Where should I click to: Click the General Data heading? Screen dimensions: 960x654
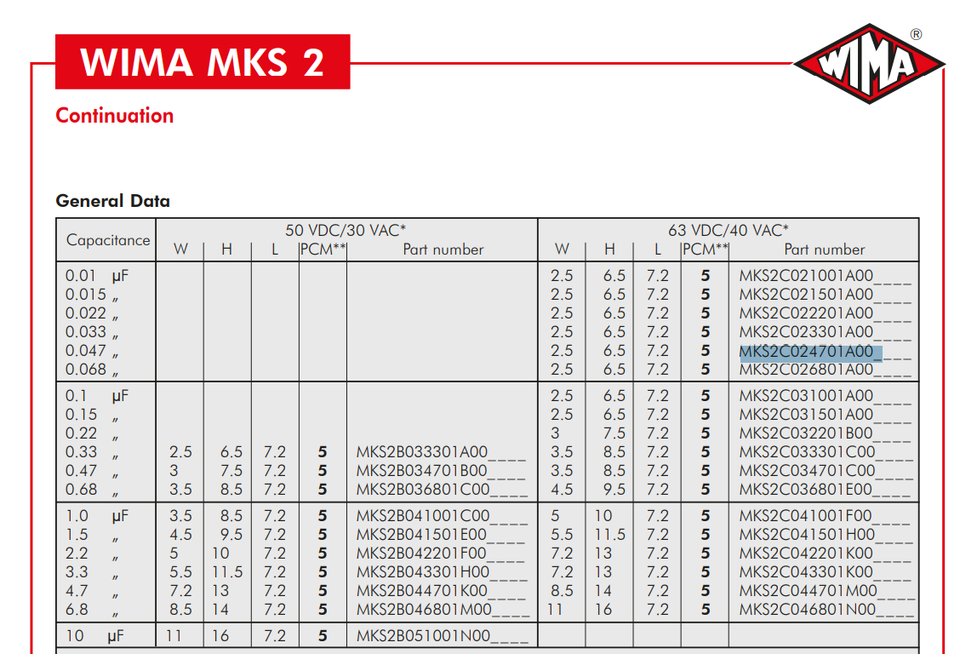click(112, 201)
